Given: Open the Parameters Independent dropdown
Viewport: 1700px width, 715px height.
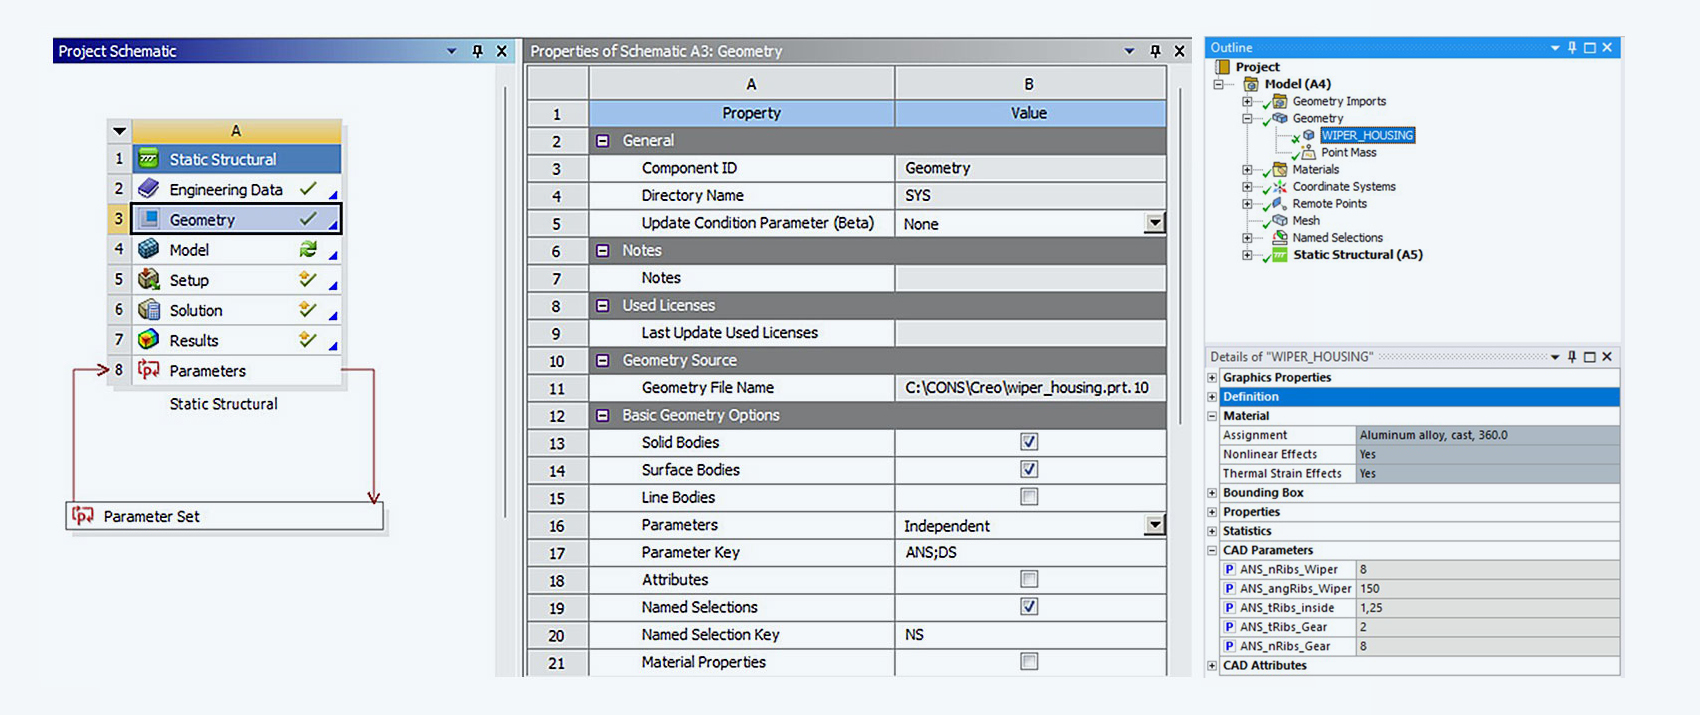Looking at the screenshot, I should pyautogui.click(x=1155, y=525).
